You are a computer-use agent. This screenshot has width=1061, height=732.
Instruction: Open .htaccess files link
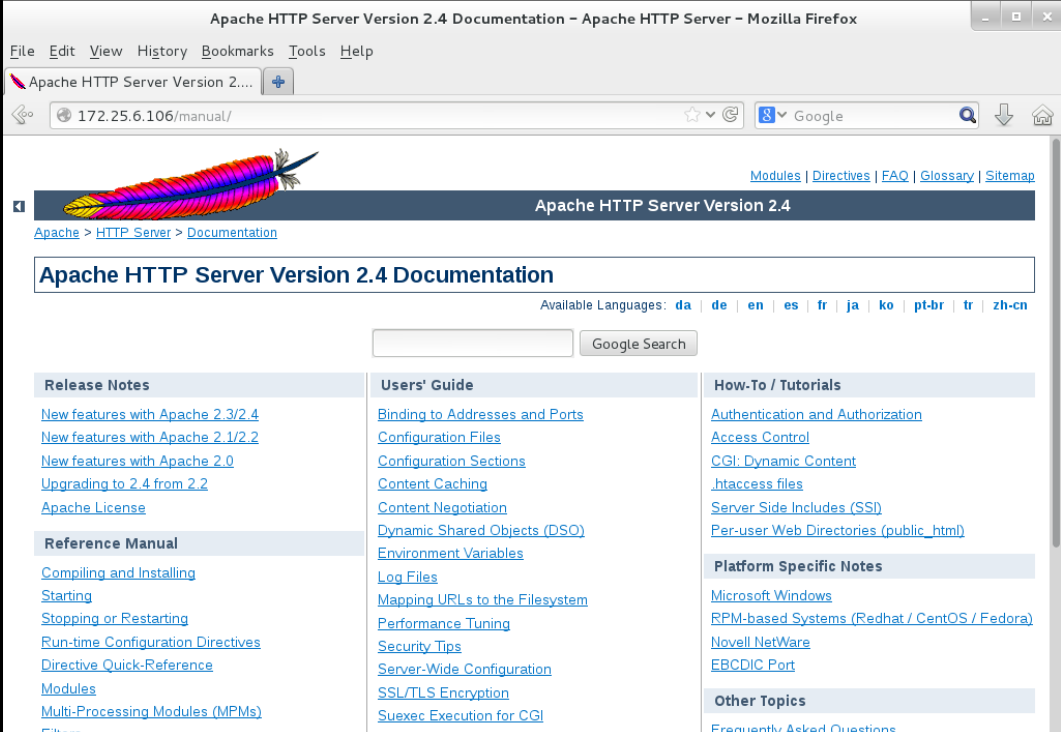[757, 484]
